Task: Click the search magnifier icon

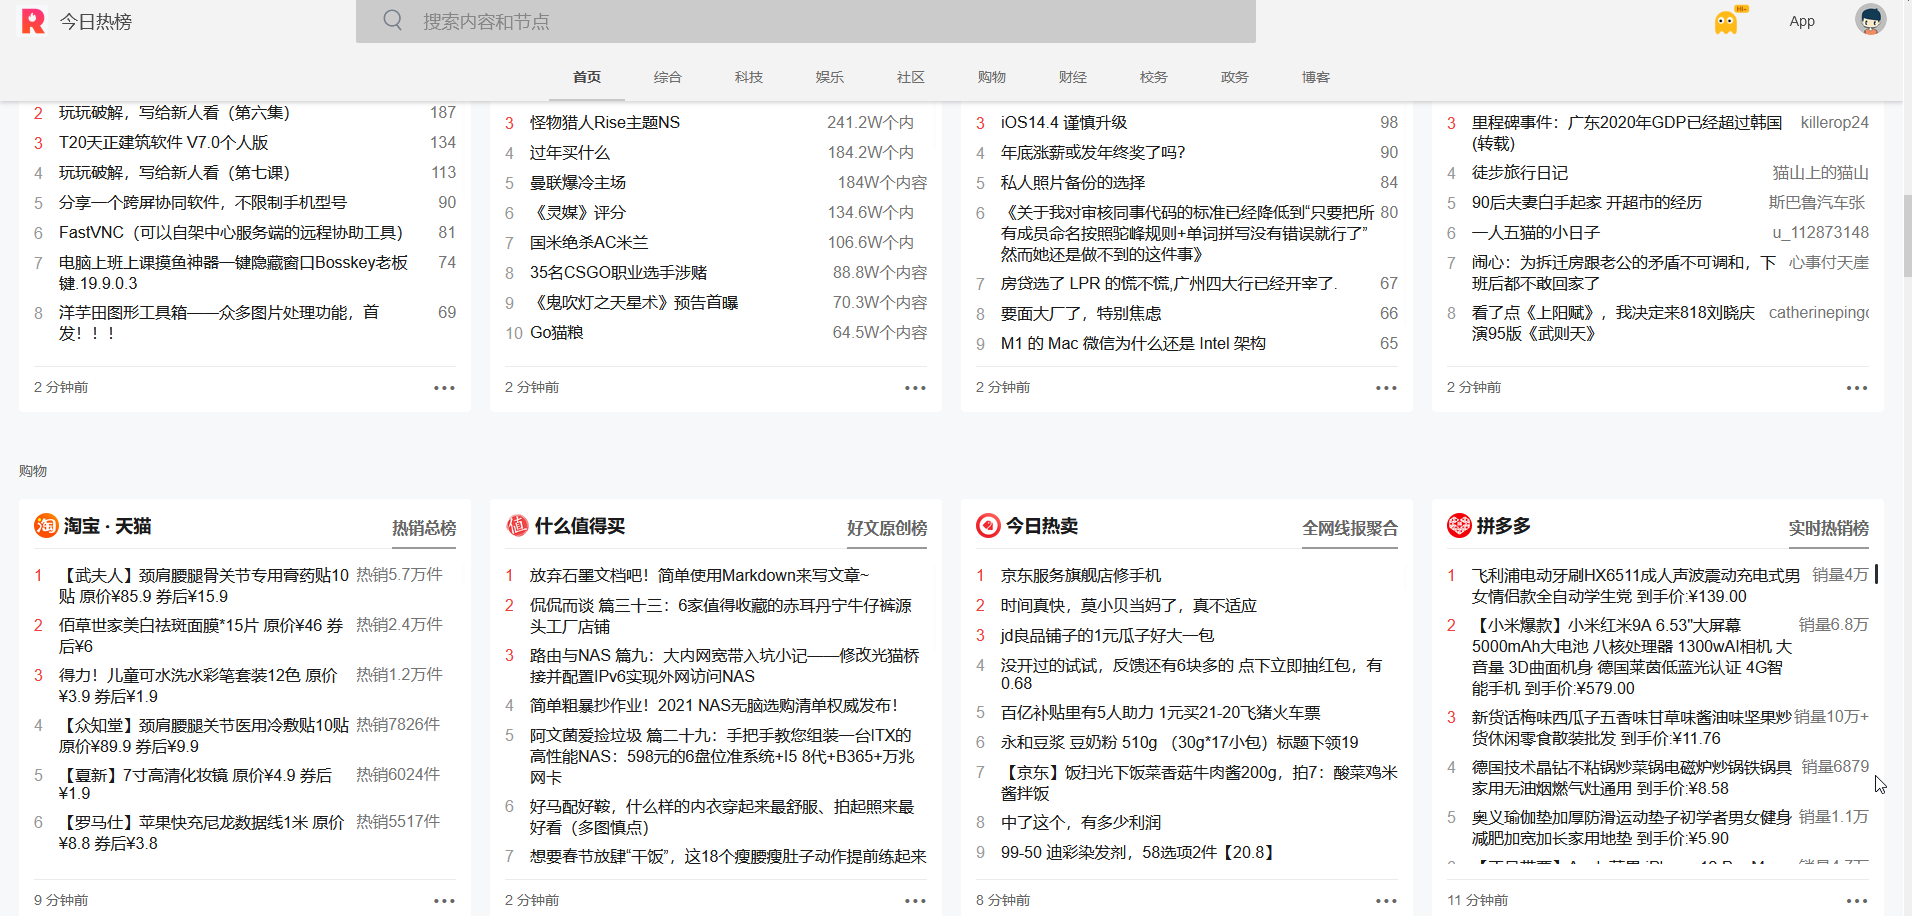Action: coord(393,21)
